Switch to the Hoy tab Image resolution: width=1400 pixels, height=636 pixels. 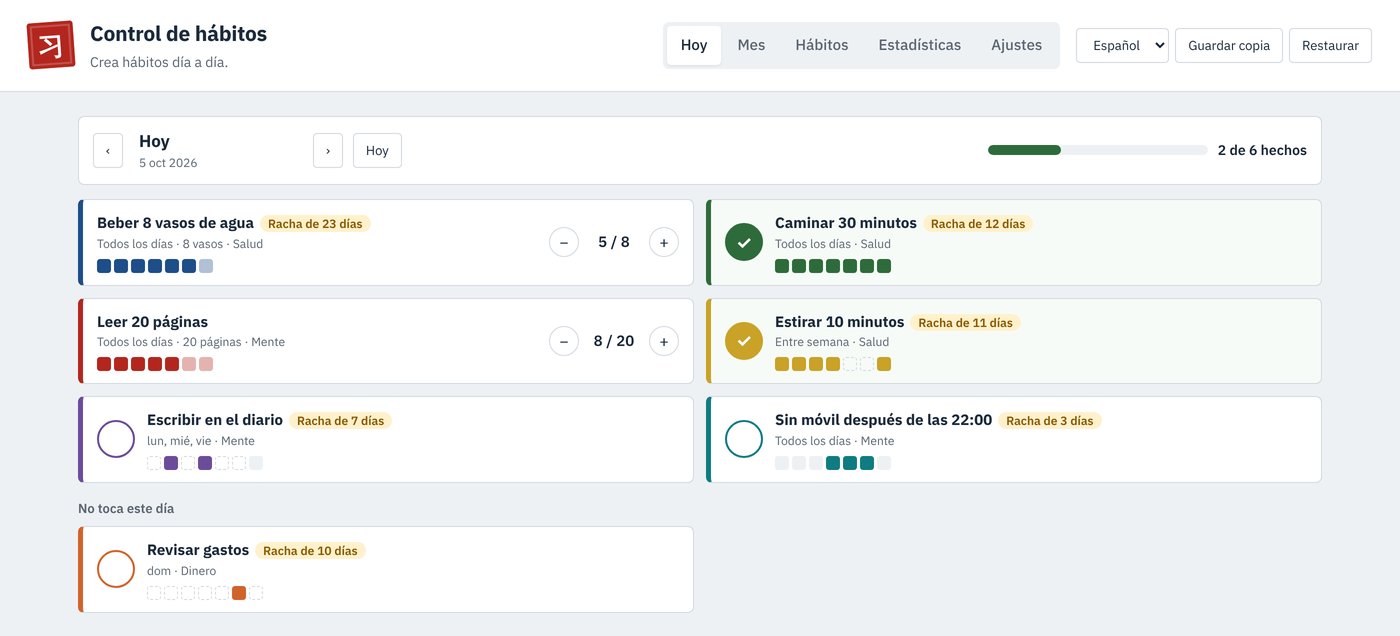click(694, 45)
